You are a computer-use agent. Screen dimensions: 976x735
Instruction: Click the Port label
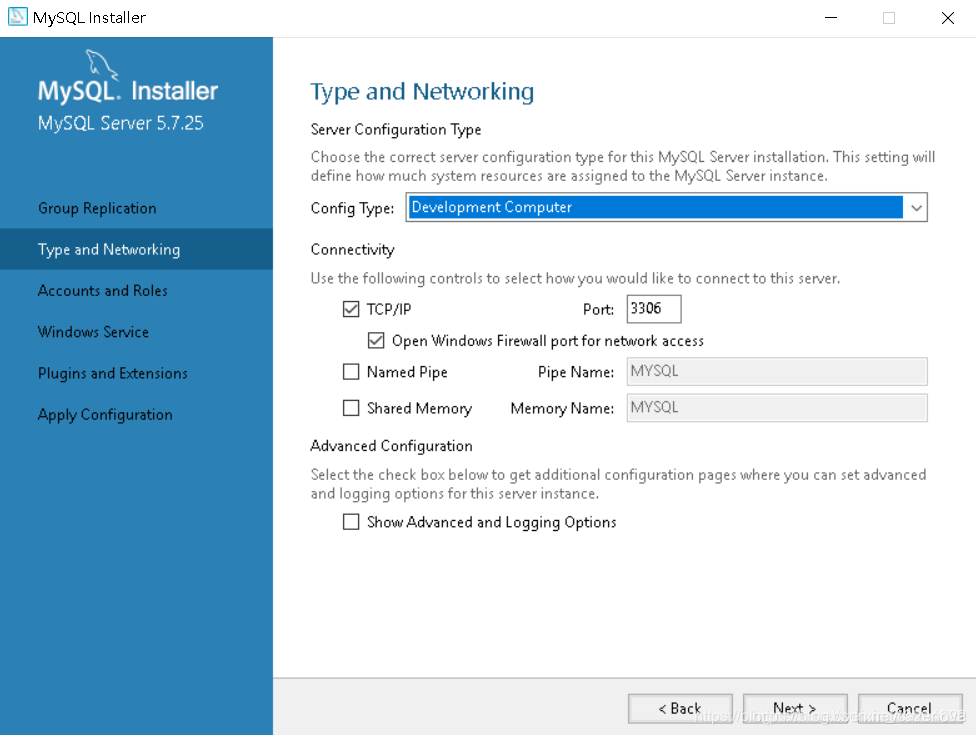pos(598,309)
